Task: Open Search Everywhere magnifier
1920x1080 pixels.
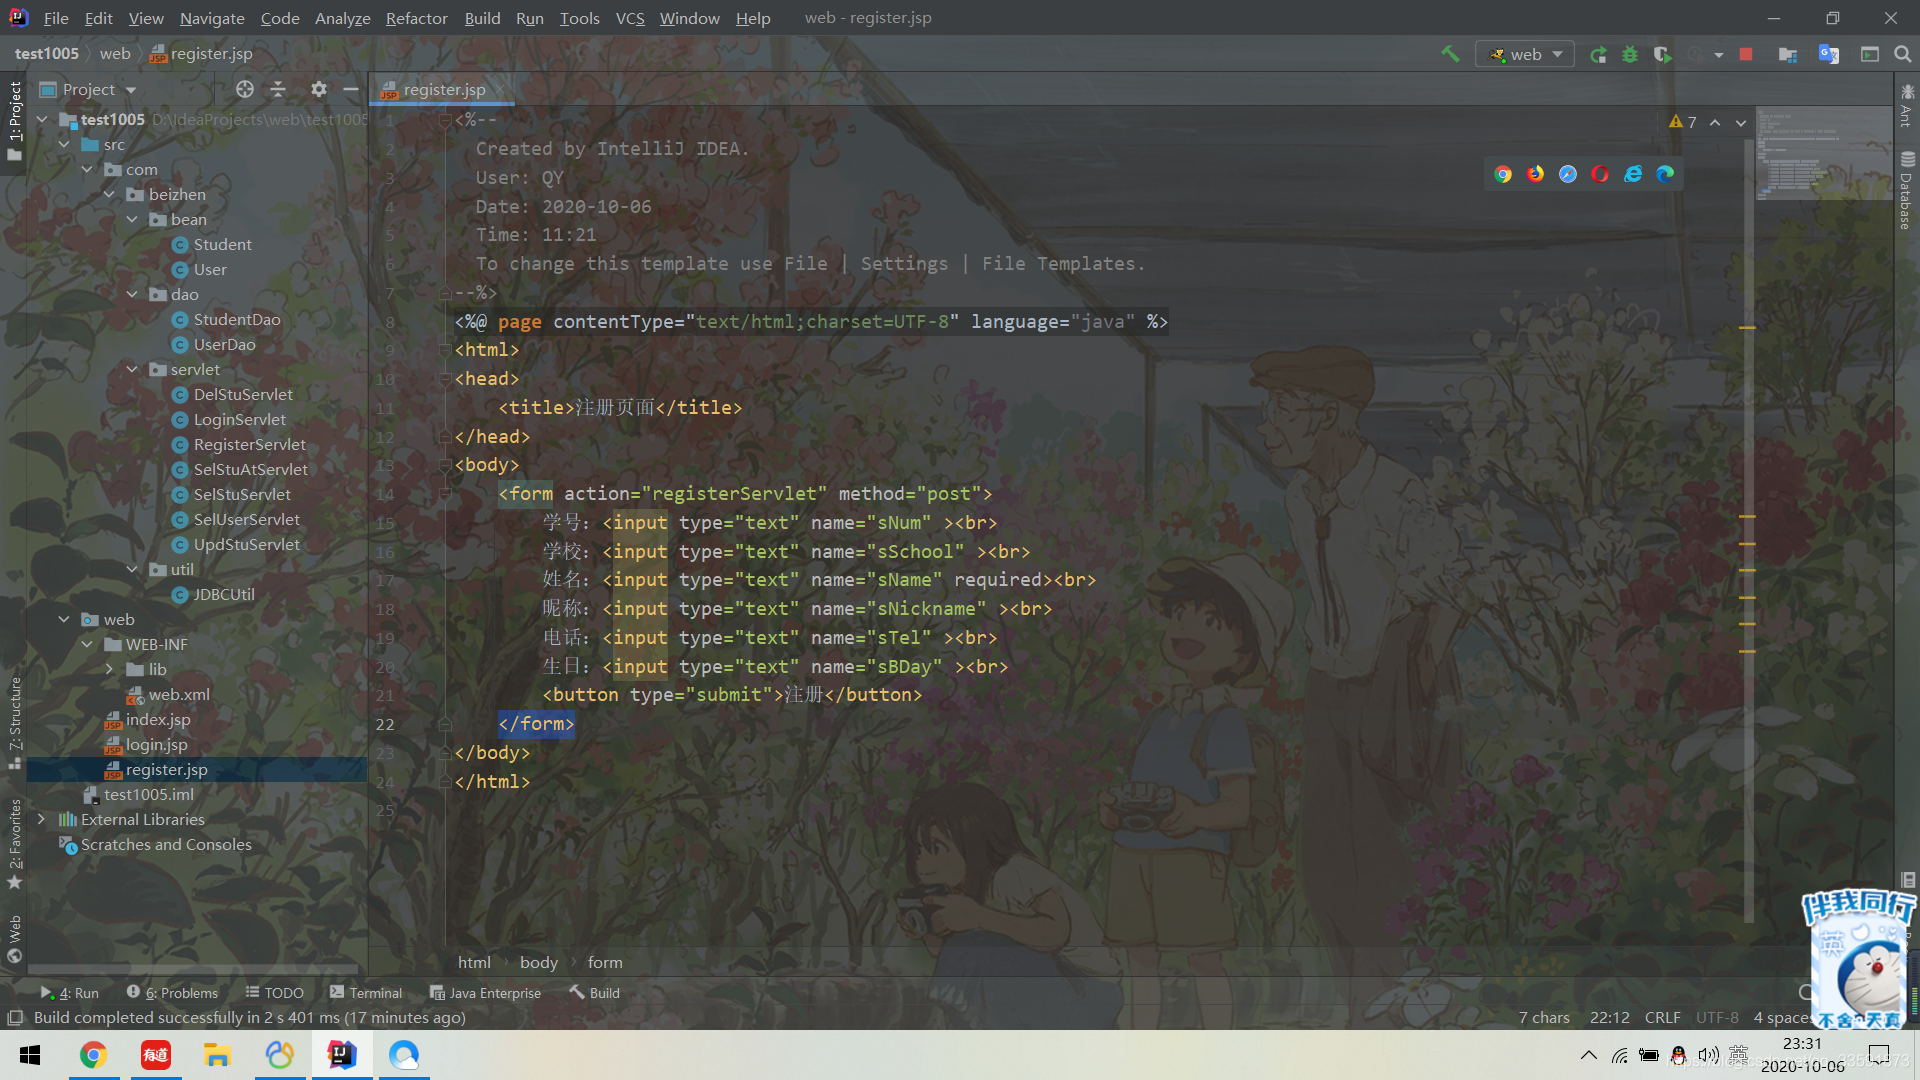Action: point(1903,55)
